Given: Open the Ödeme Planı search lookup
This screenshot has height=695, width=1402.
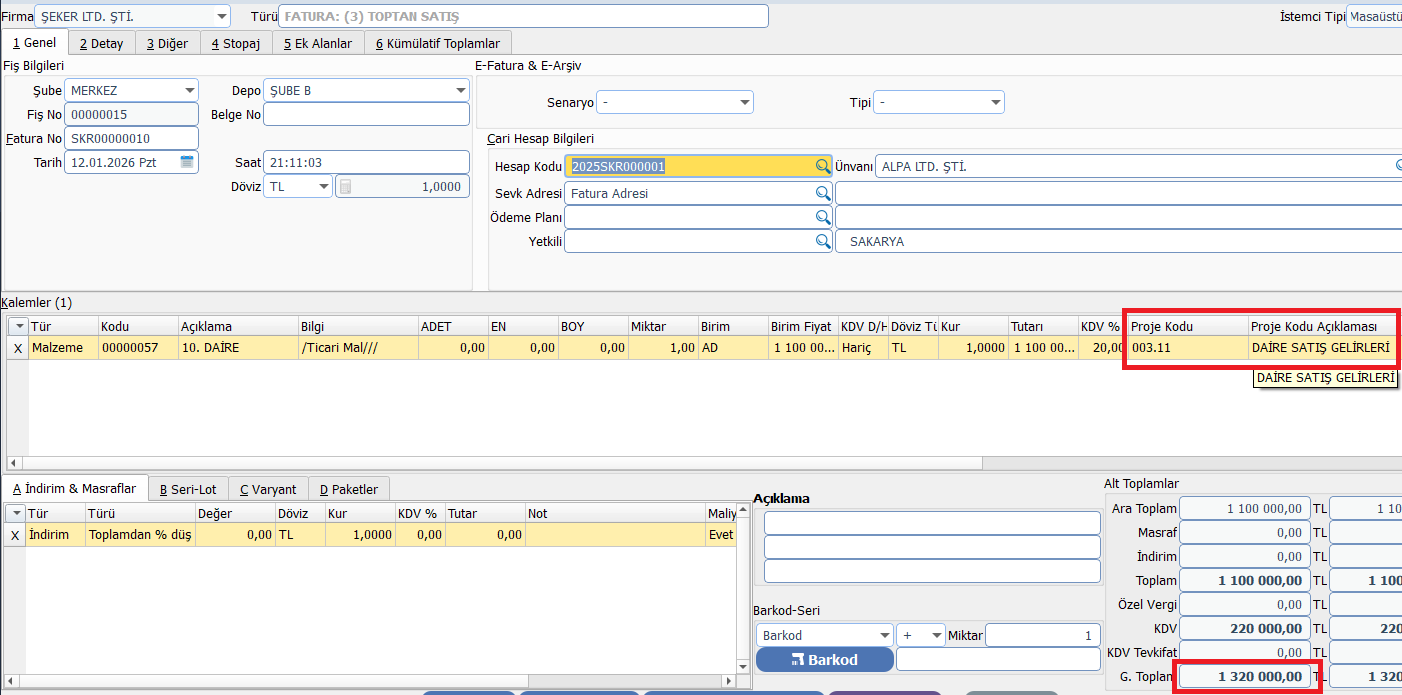Looking at the screenshot, I should (822, 217).
